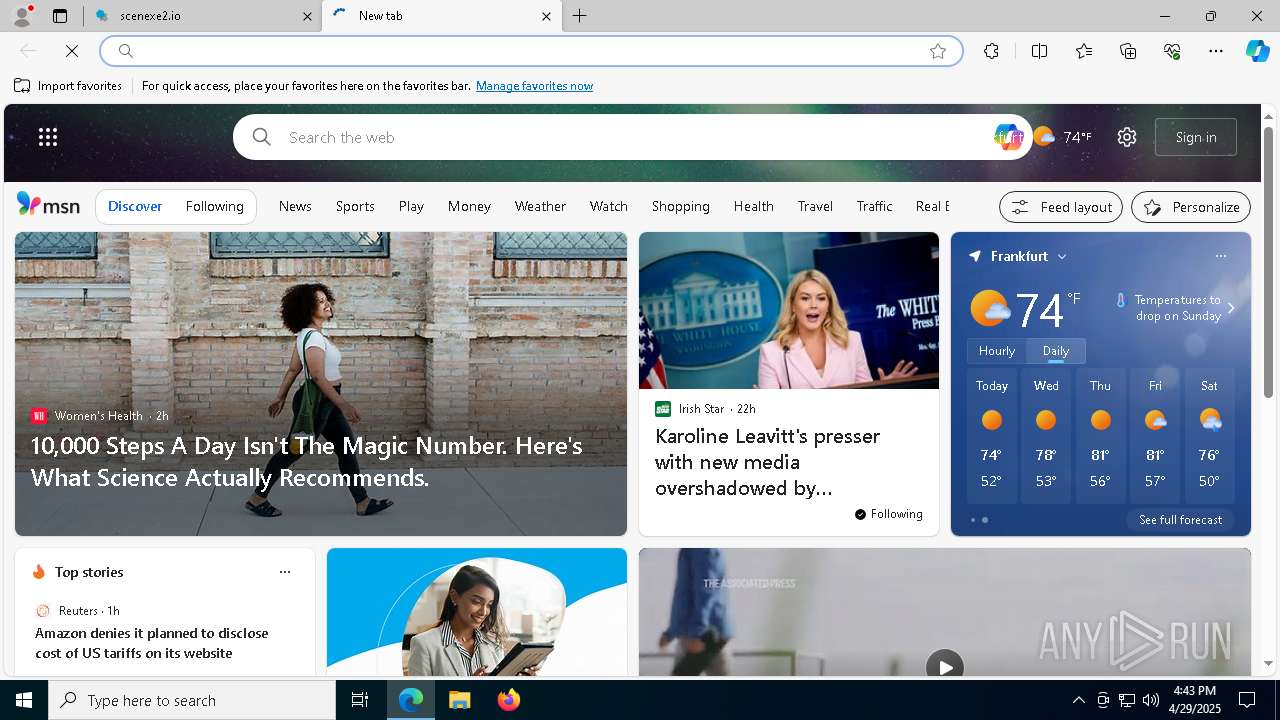Viewport: 1280px width, 720px height.
Task: Open the Watch category
Action: tap(609, 206)
